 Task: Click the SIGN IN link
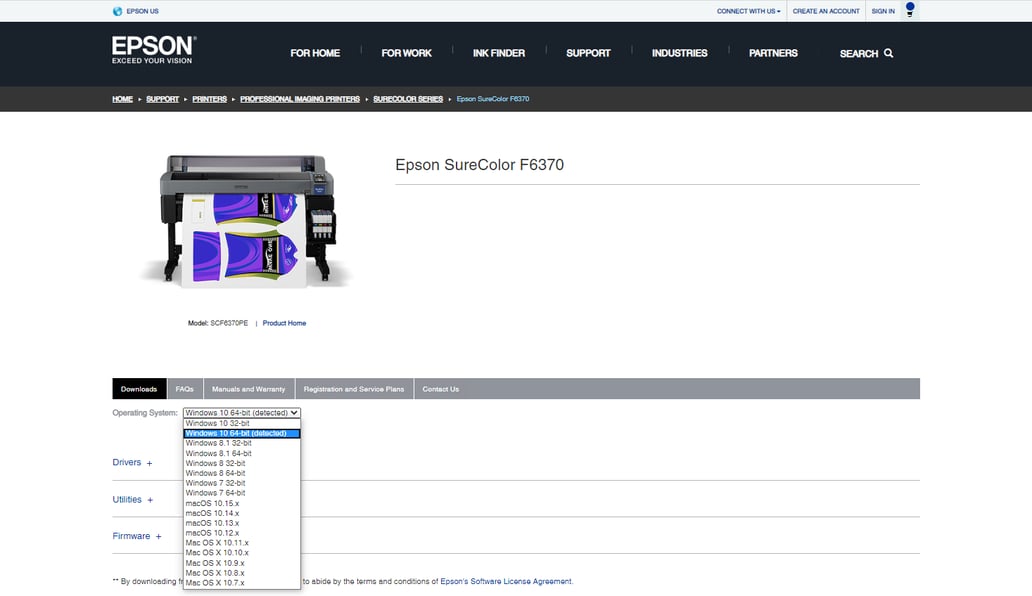point(882,10)
